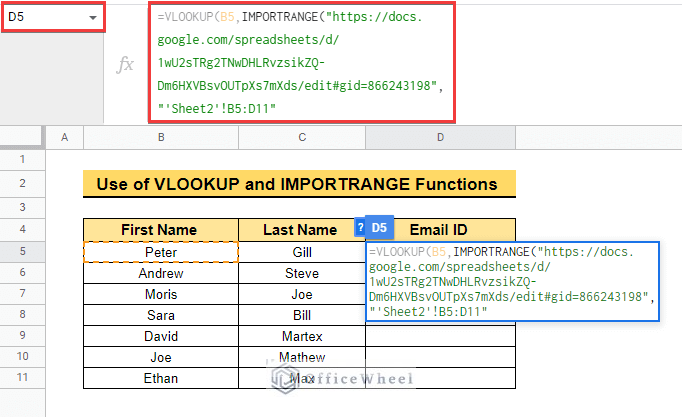Image resolution: width=682 pixels, height=417 pixels.
Task: Select row 2 header
Action: pos(22,183)
